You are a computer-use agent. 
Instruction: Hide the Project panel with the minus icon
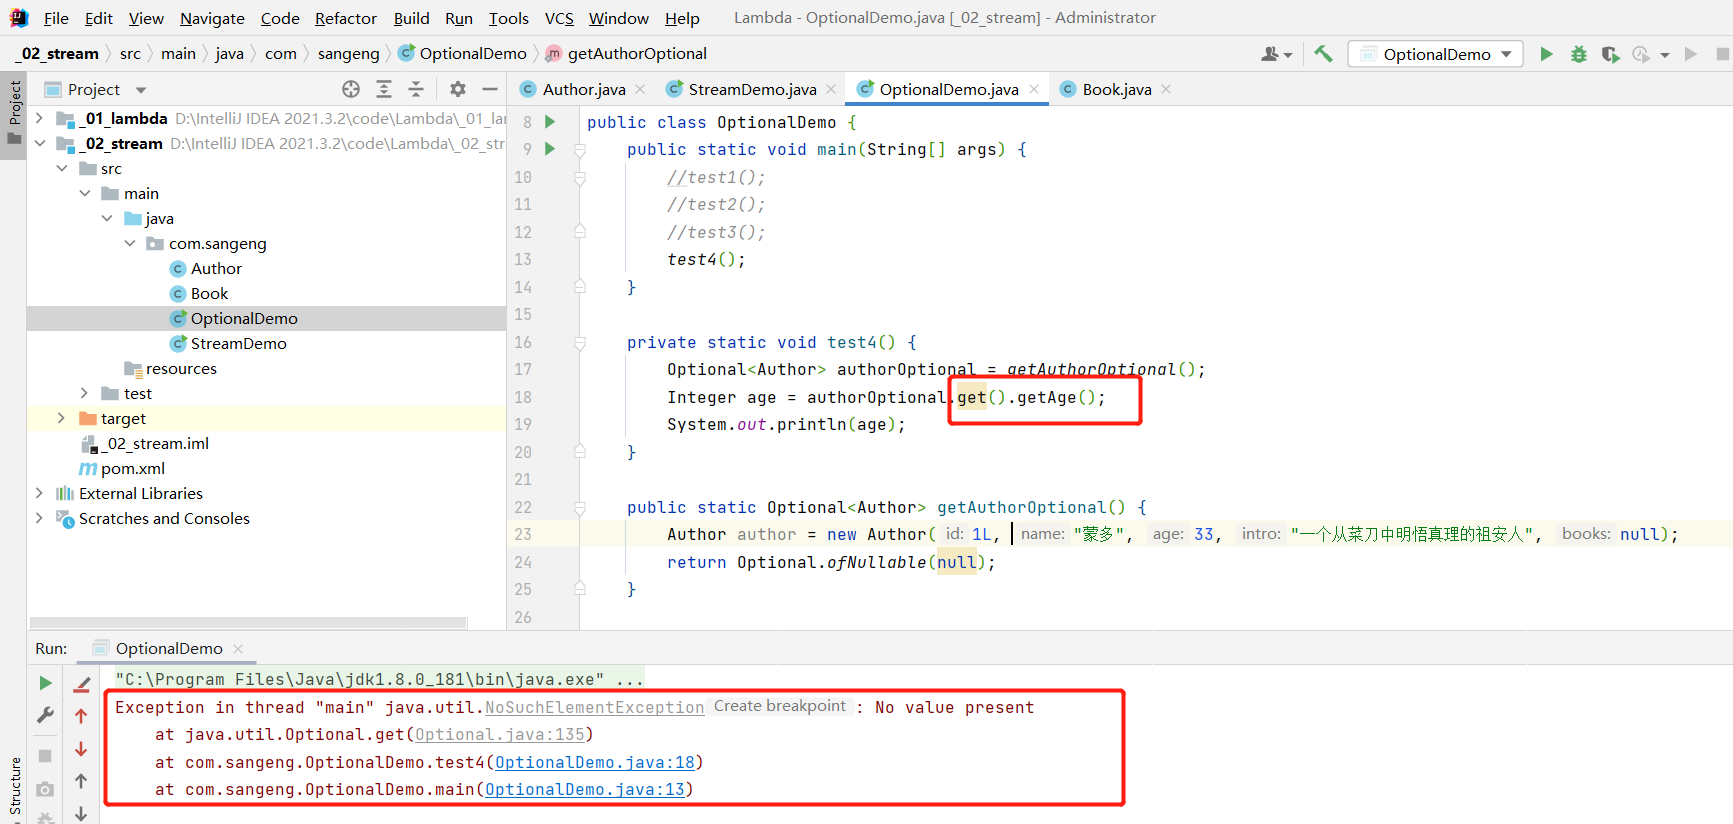click(490, 89)
